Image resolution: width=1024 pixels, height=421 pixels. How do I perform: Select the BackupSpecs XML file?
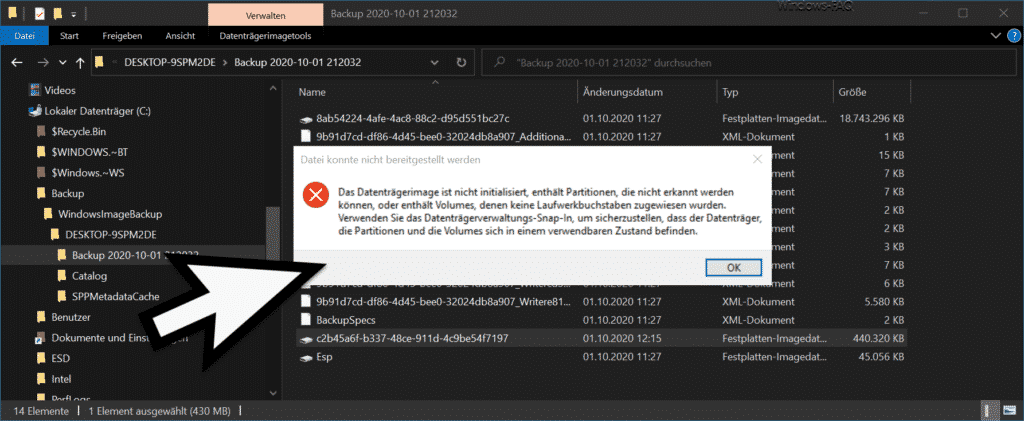point(345,320)
